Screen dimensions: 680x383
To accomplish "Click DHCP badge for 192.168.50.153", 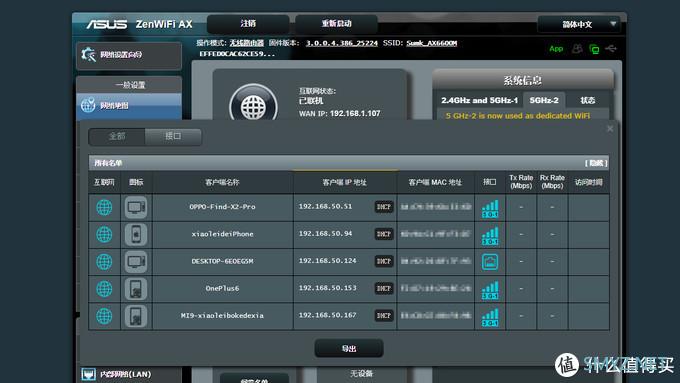I will 384,288.
